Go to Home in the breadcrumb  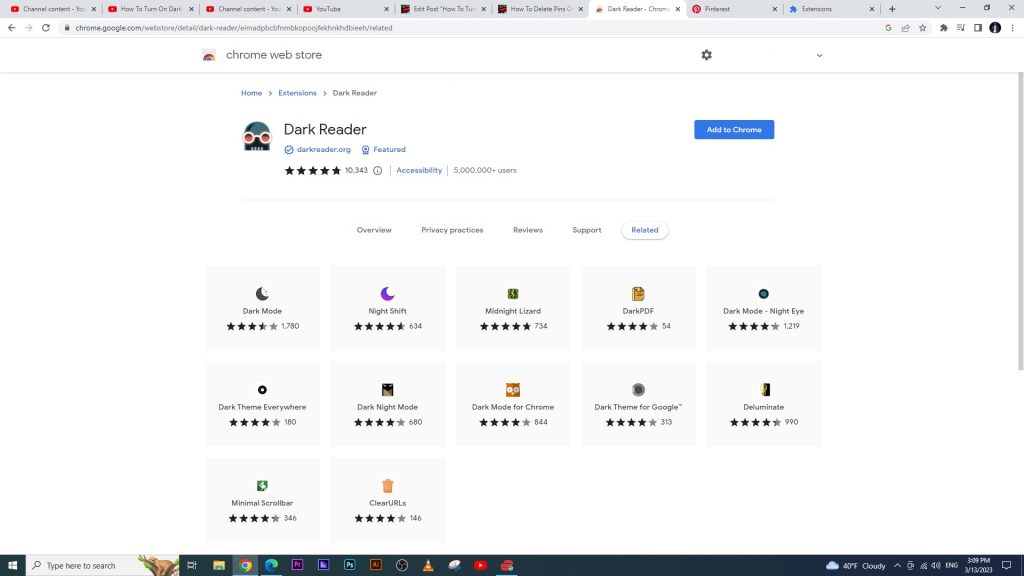(x=251, y=93)
